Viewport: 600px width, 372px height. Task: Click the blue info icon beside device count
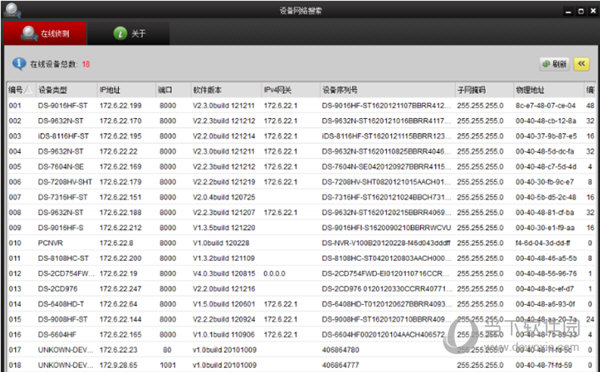pyautogui.click(x=19, y=64)
